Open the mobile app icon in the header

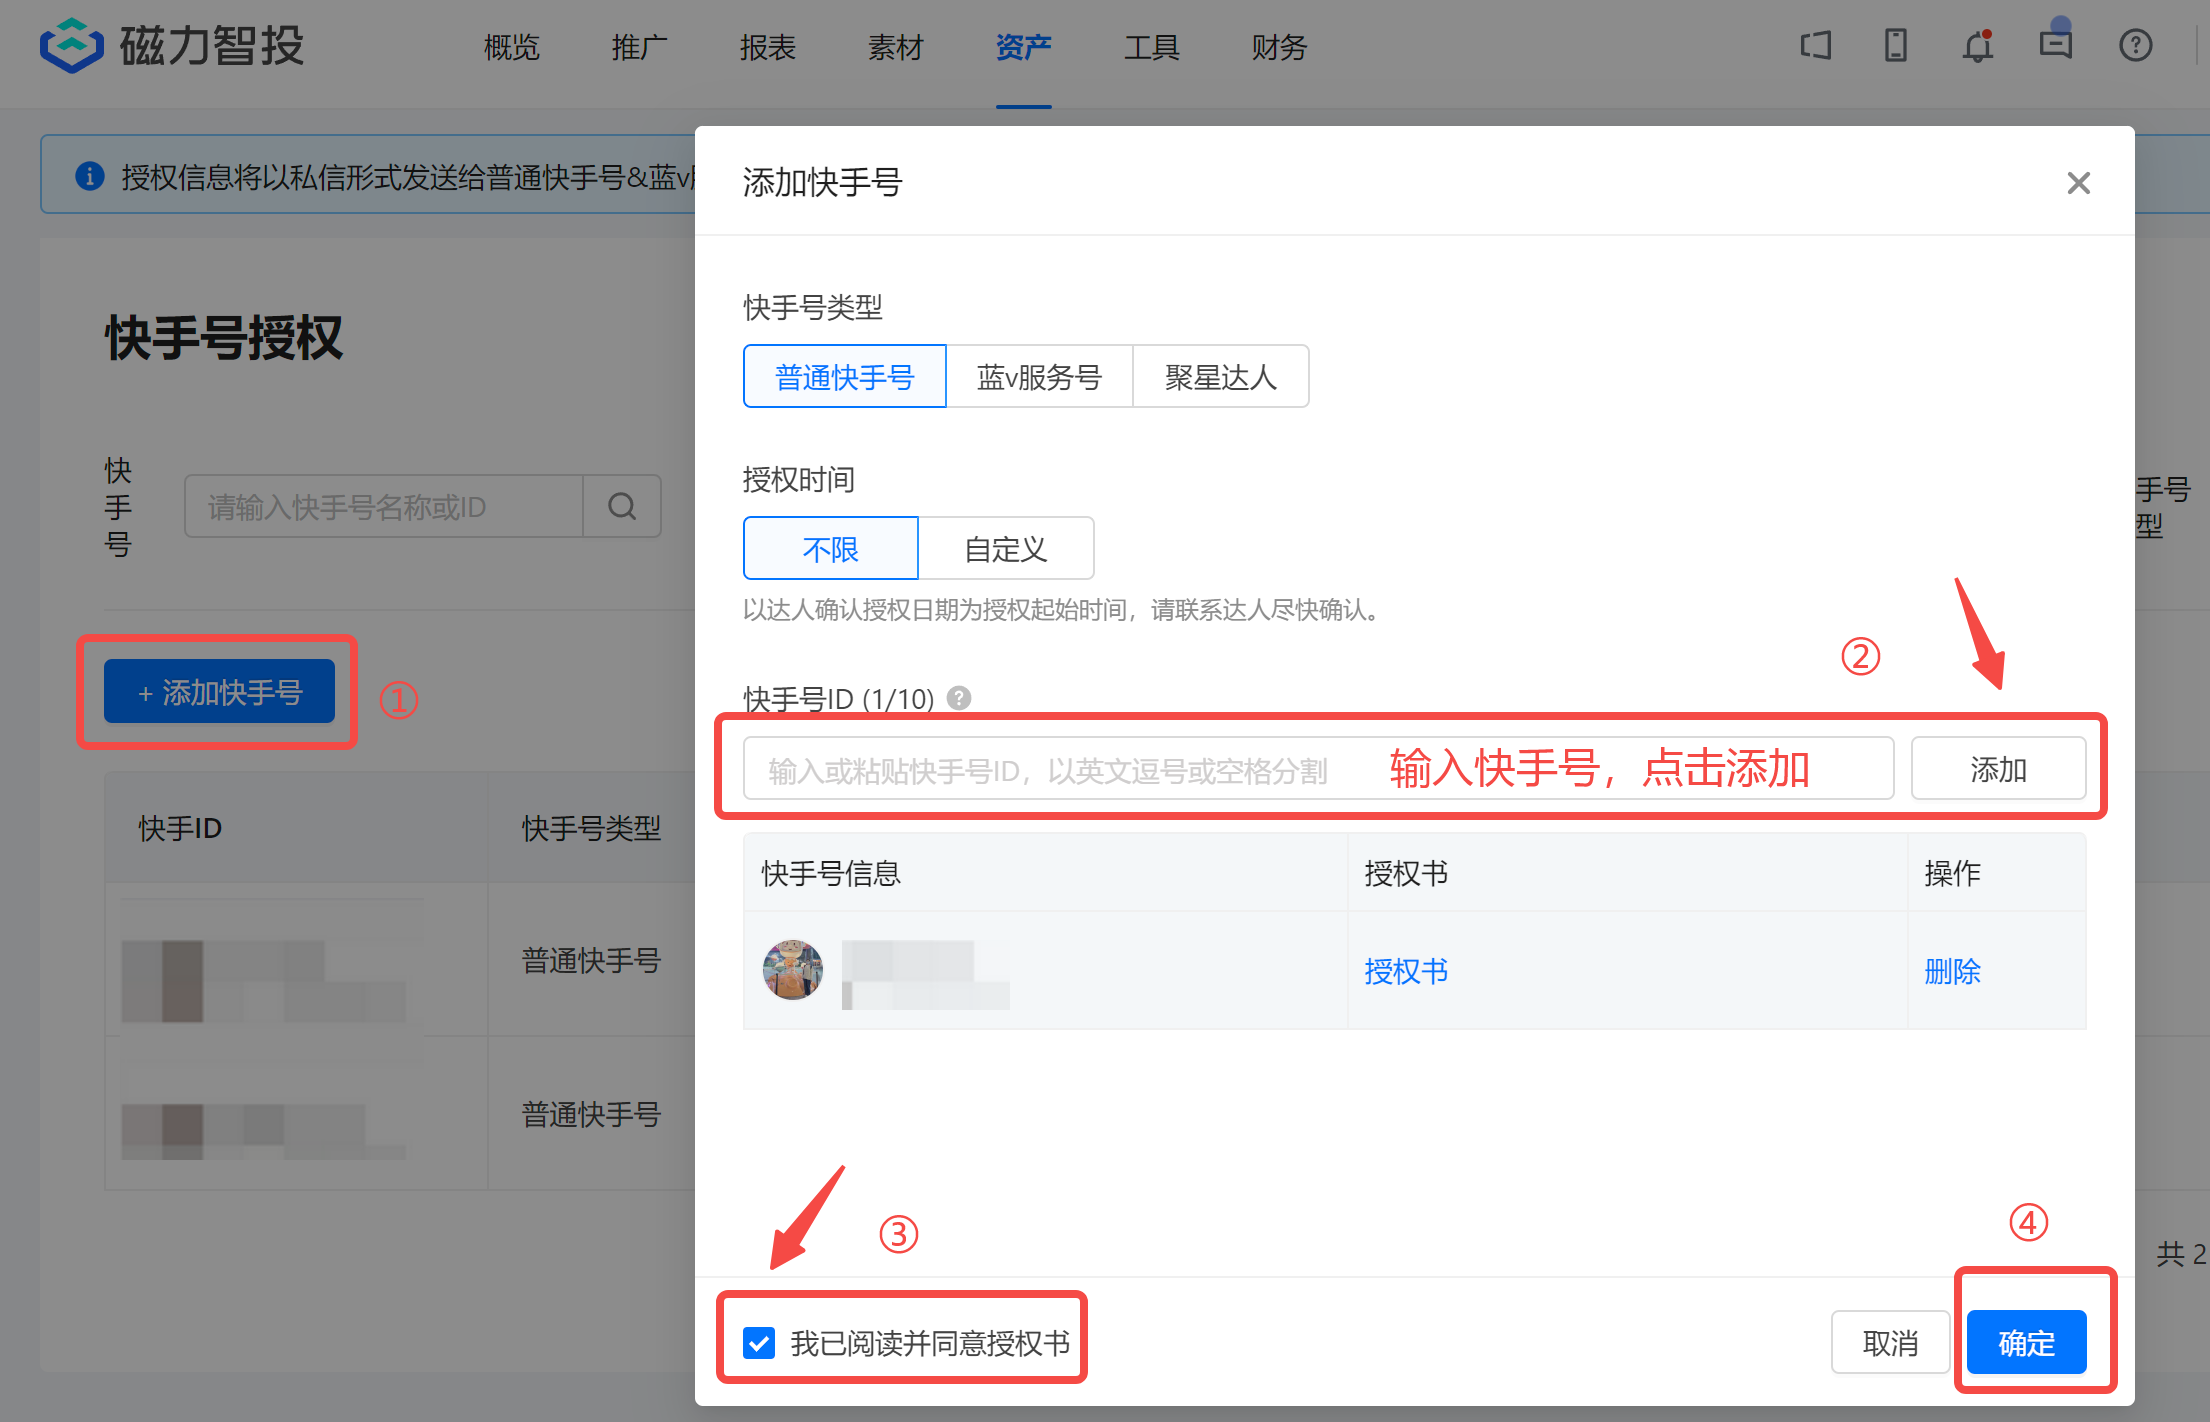click(1895, 45)
